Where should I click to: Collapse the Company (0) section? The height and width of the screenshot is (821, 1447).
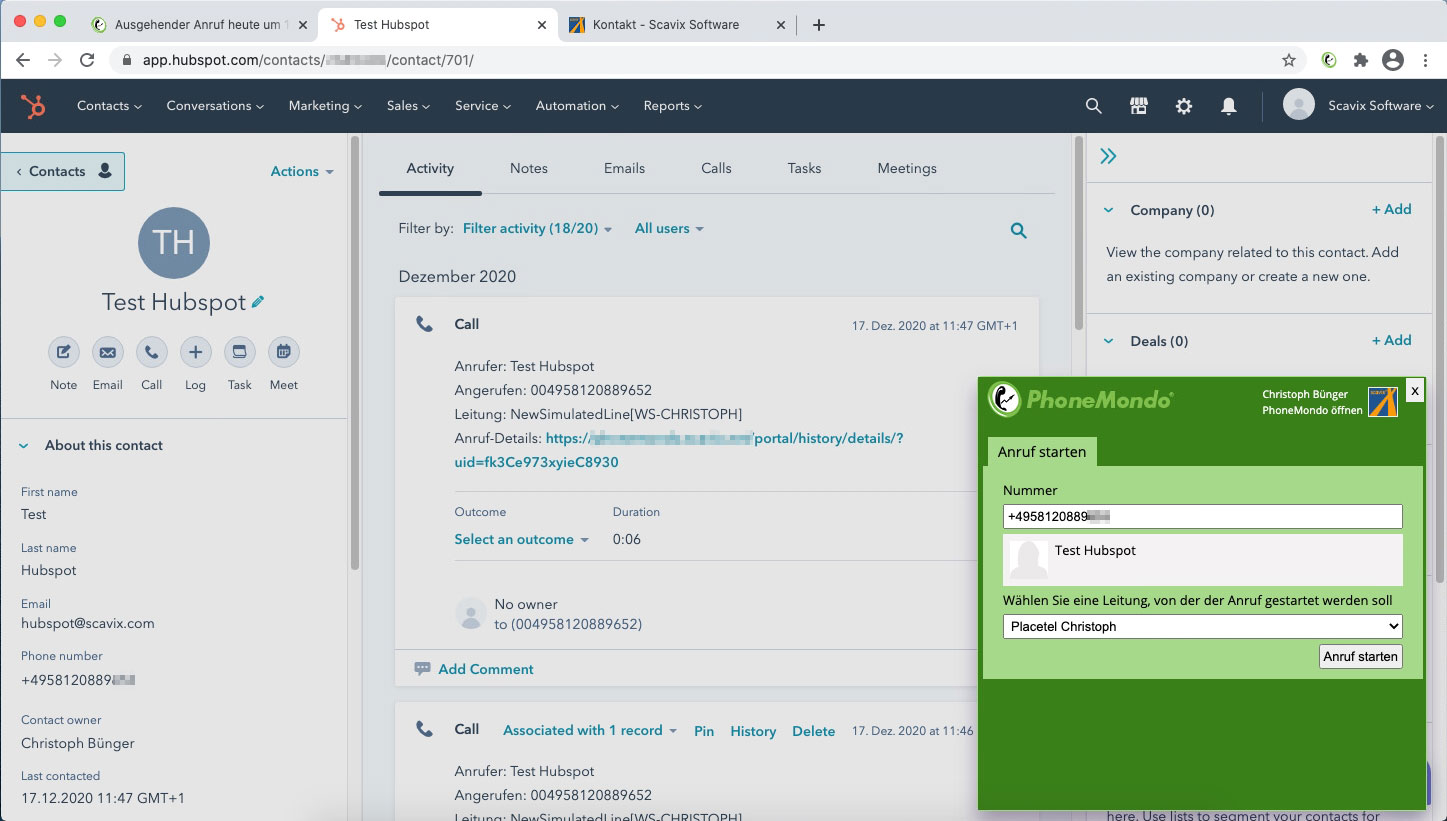tap(1108, 210)
